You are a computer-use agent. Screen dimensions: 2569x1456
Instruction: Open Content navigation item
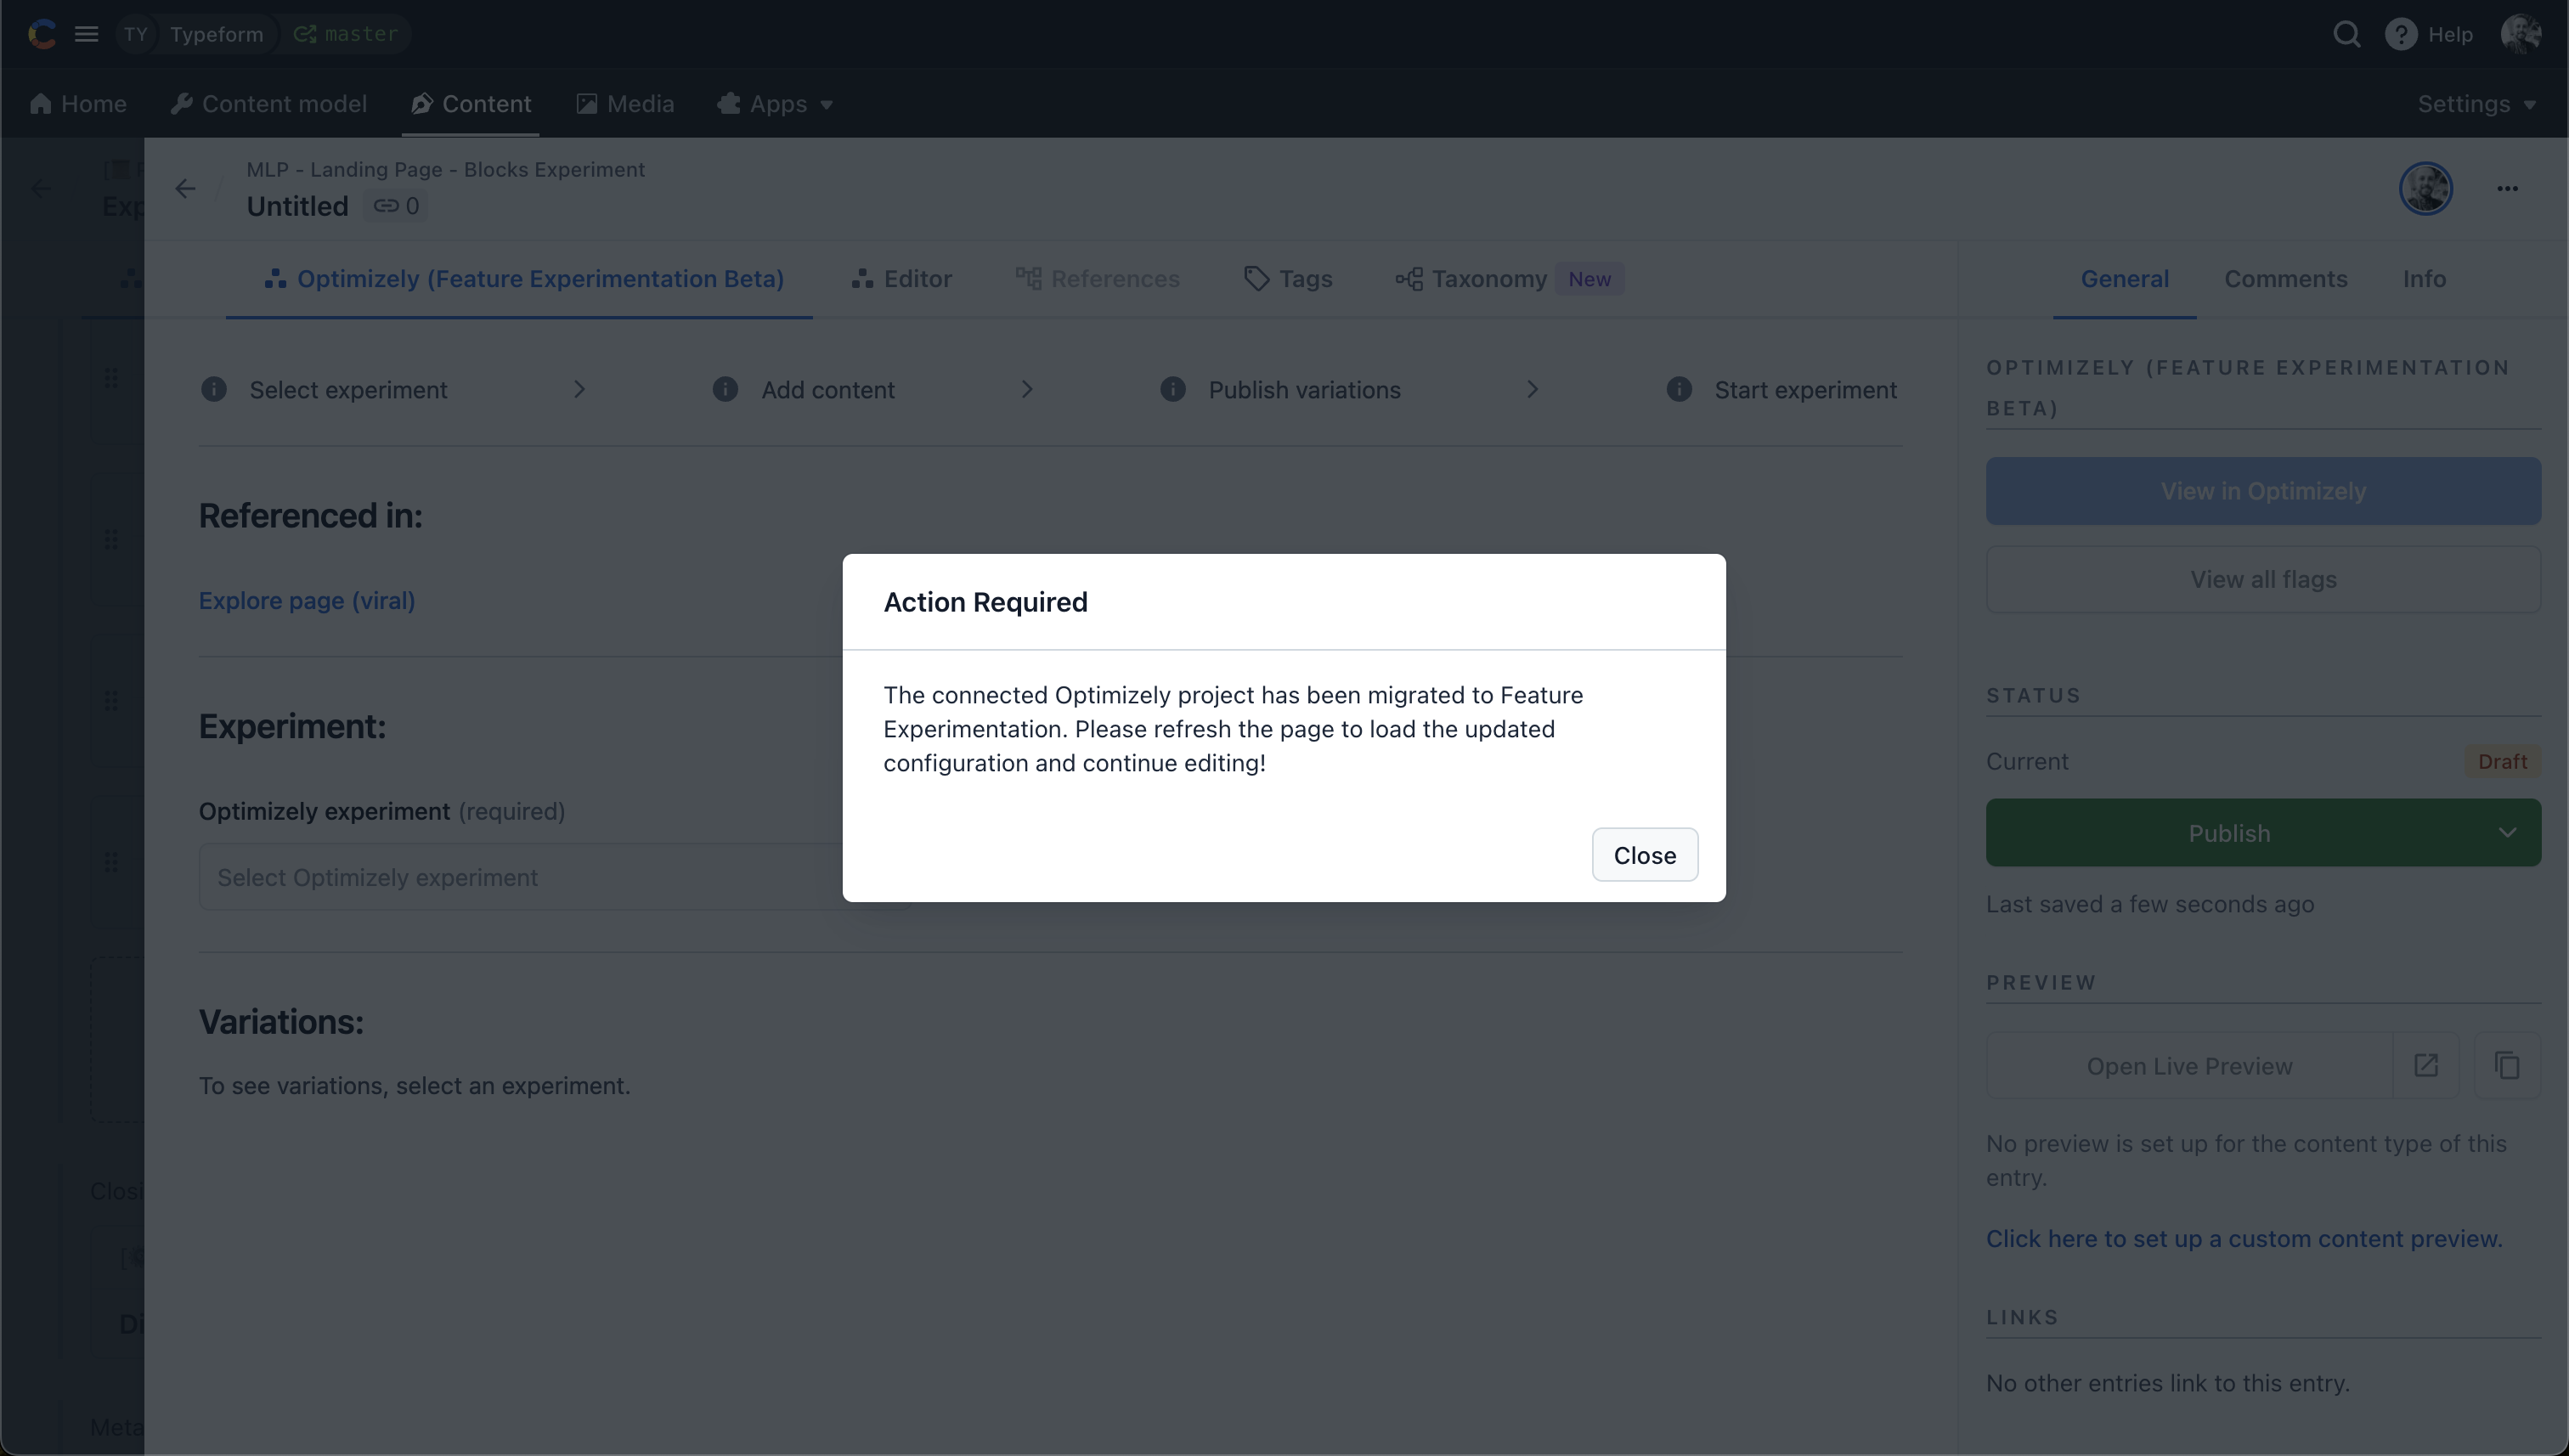[471, 104]
